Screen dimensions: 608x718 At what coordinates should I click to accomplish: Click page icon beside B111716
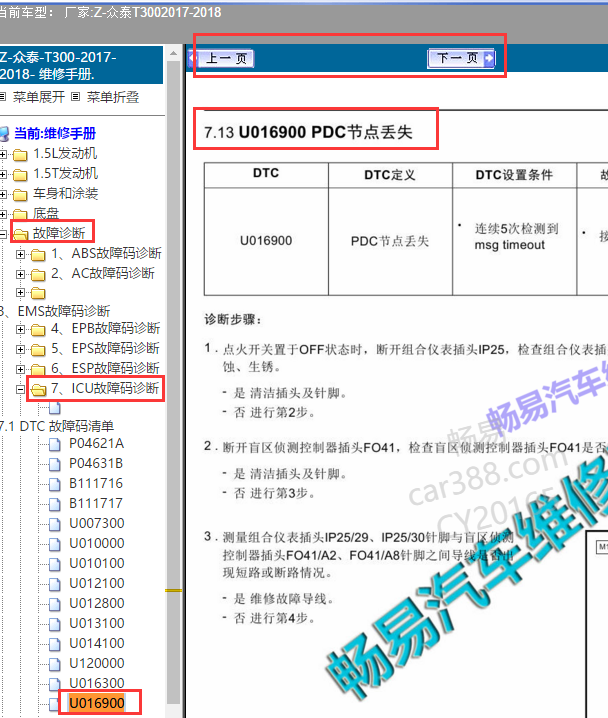pyautogui.click(x=54, y=484)
